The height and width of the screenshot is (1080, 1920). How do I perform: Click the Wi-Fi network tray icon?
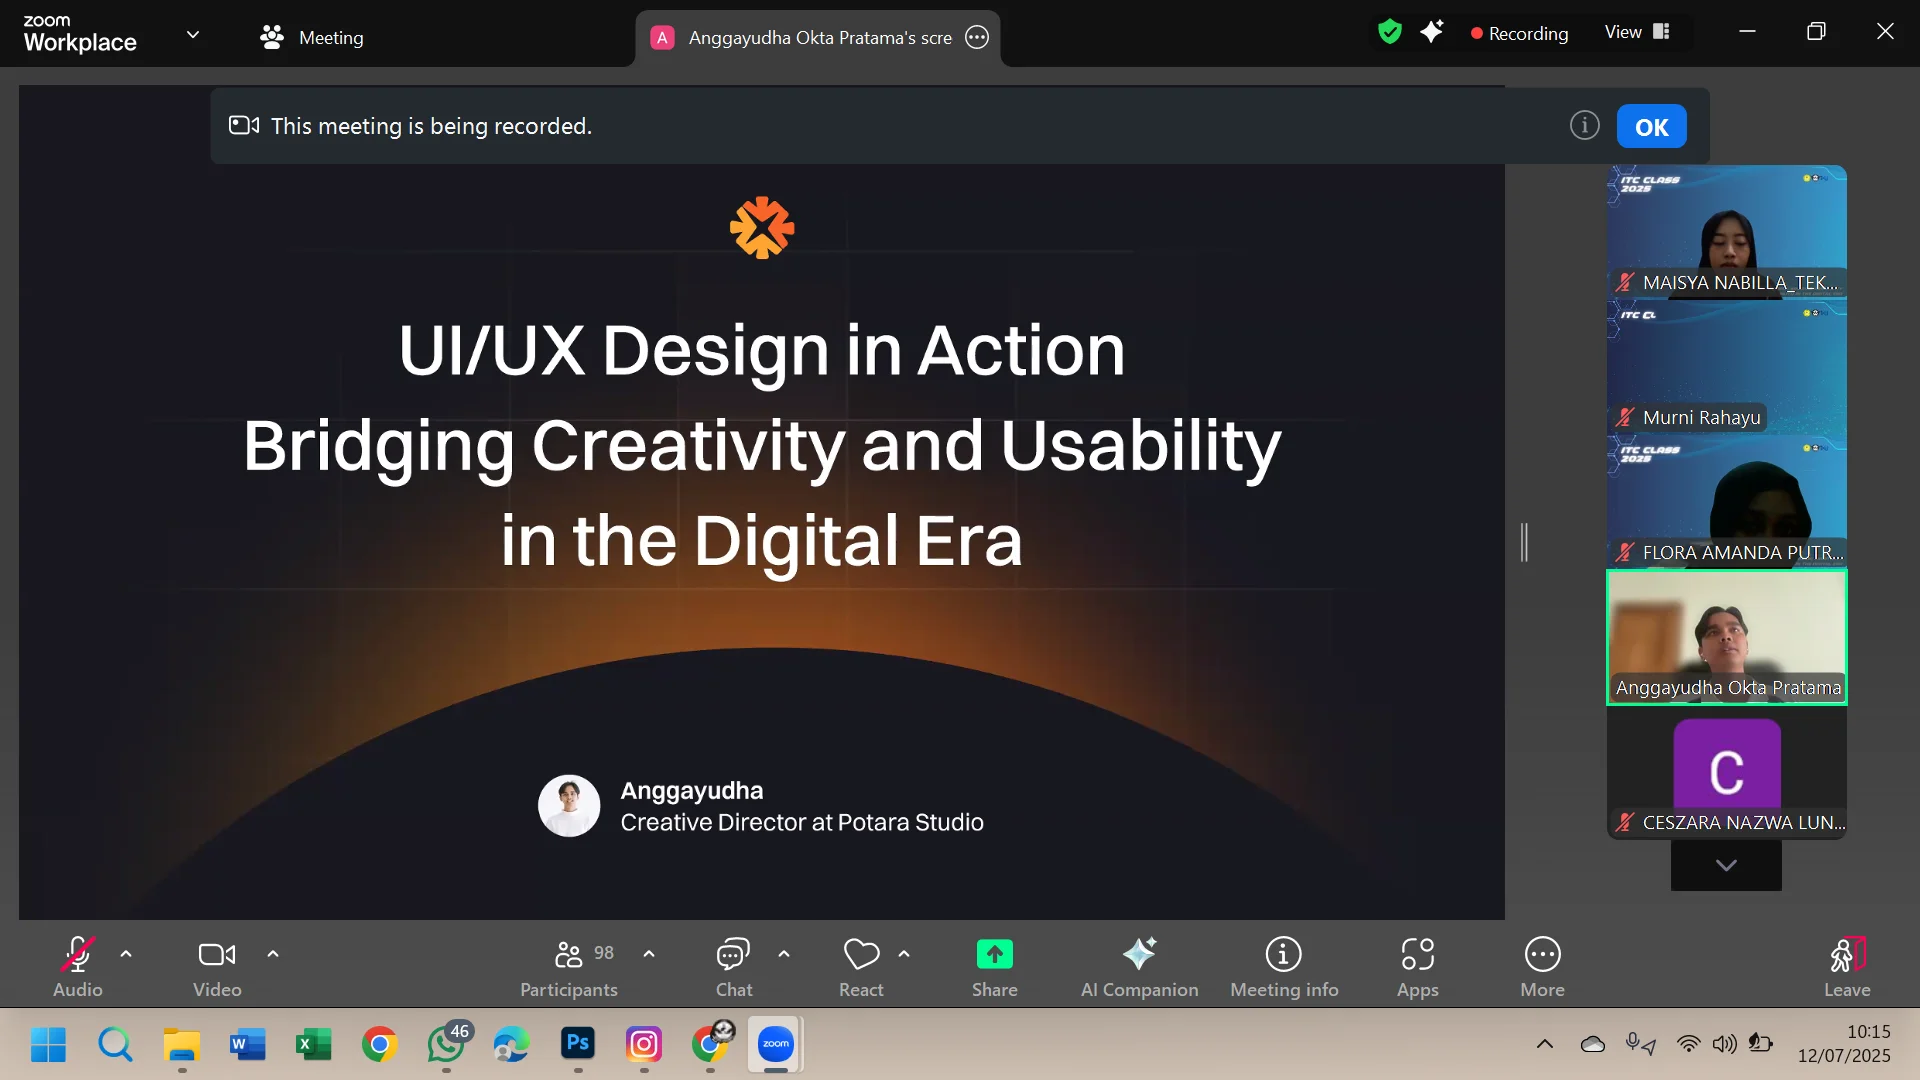pos(1688,1044)
